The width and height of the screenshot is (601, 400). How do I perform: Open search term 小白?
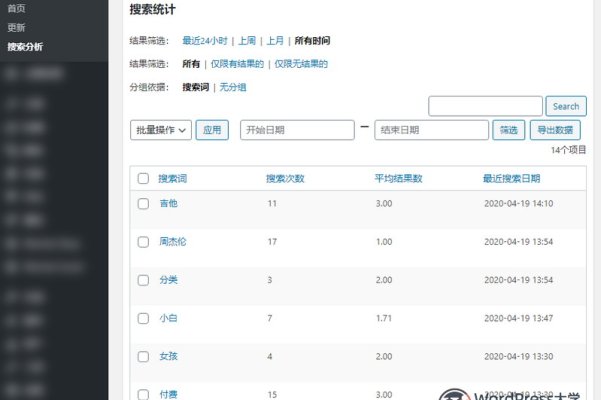click(x=168, y=318)
